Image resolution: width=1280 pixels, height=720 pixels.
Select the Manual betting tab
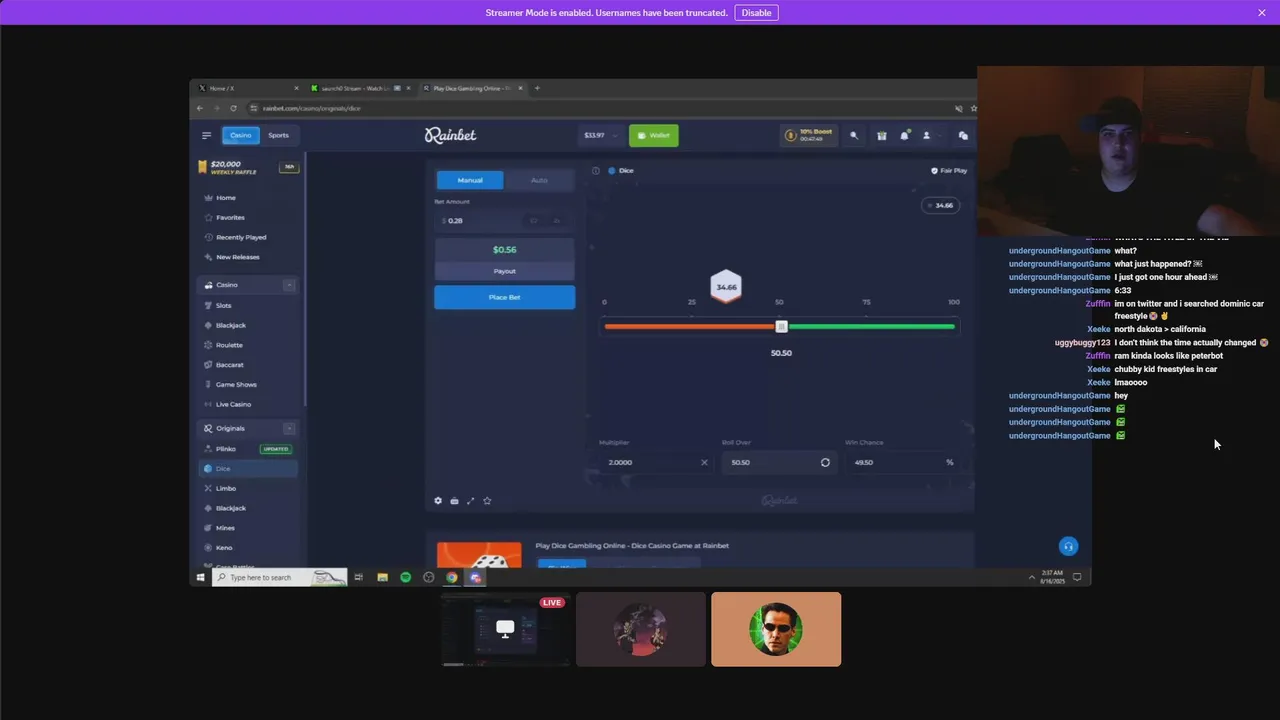[470, 180]
